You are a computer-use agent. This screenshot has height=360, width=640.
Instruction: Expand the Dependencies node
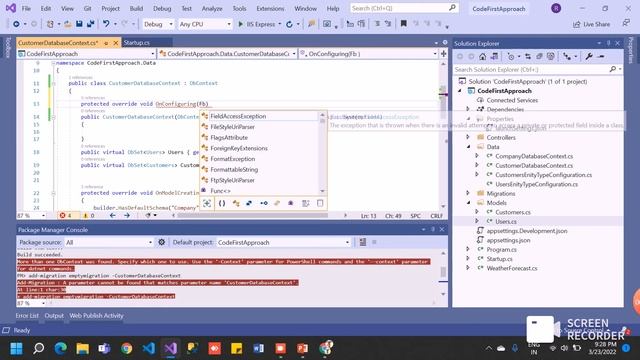[468, 109]
